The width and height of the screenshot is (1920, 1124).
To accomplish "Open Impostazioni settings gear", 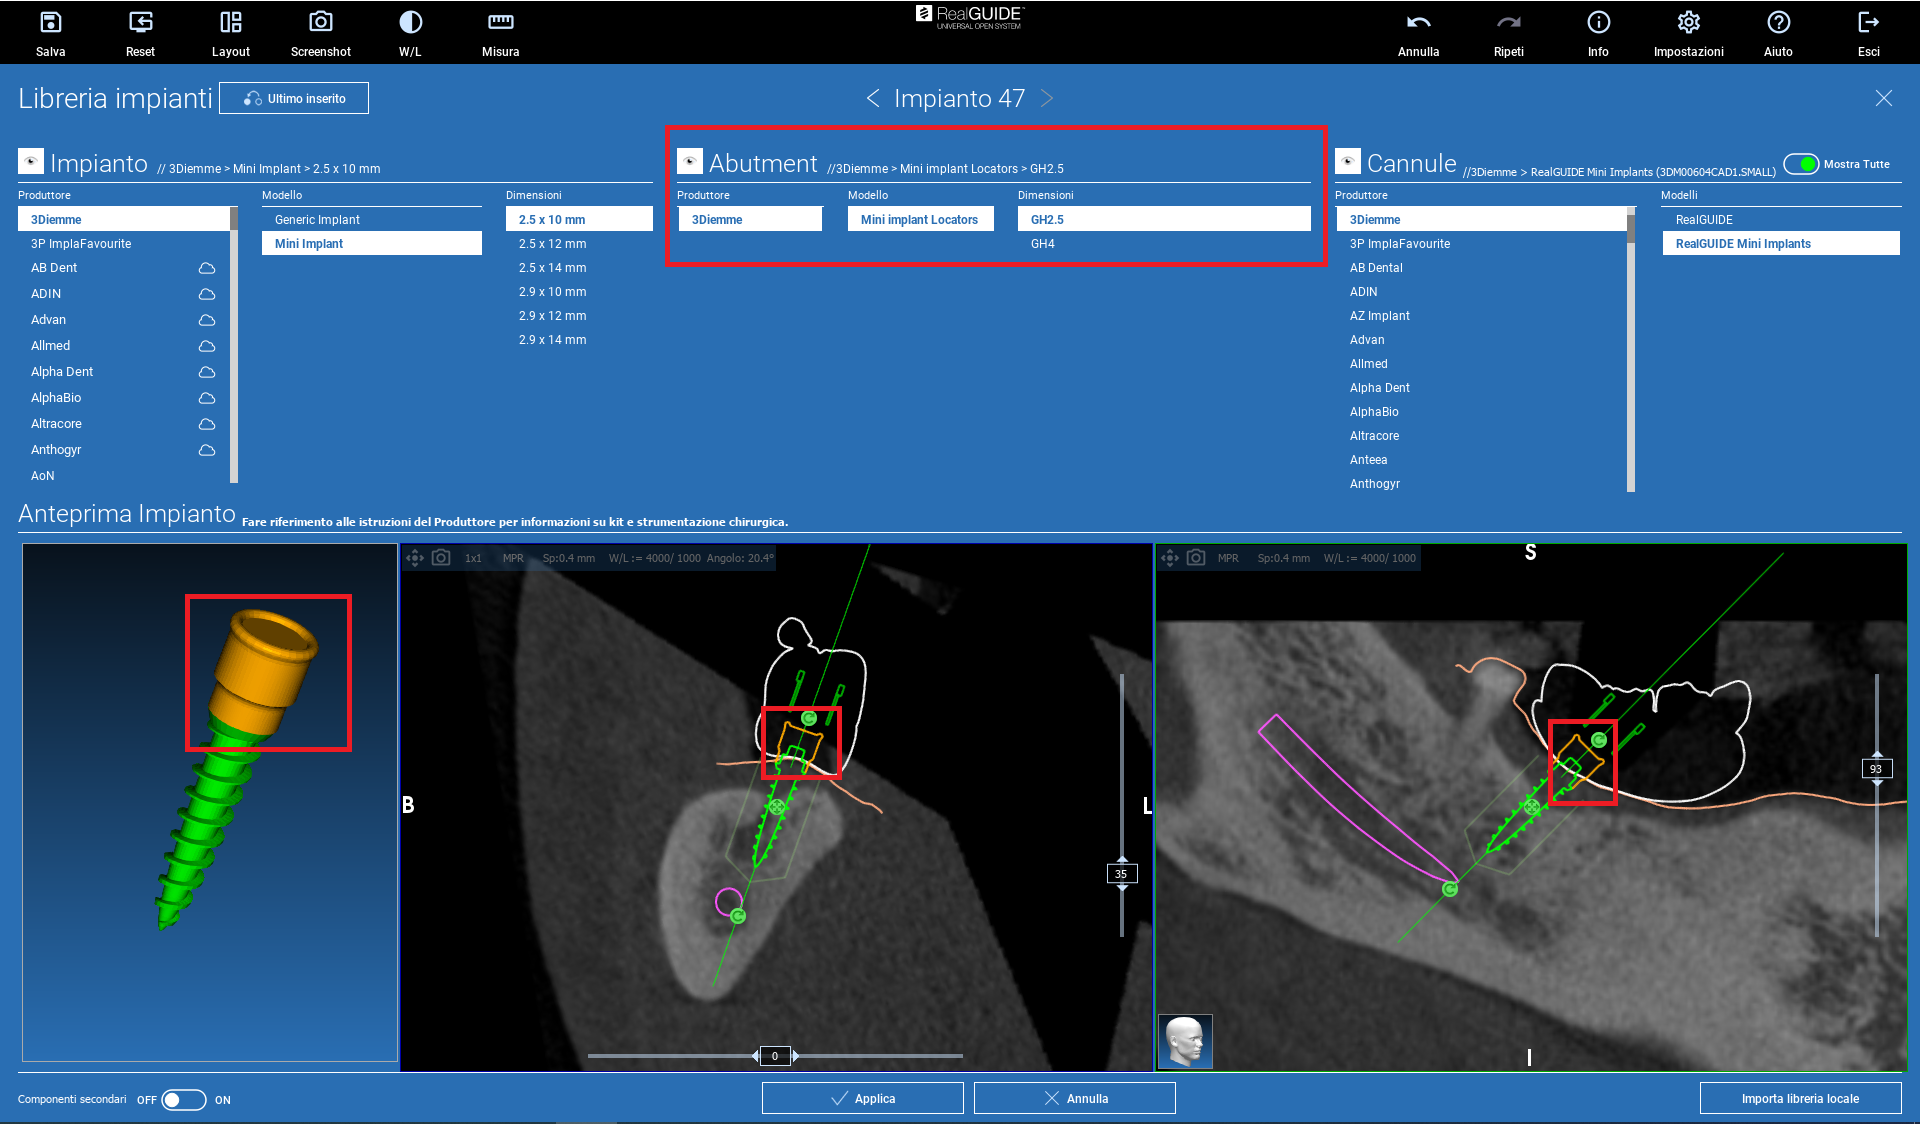I will point(1688,23).
